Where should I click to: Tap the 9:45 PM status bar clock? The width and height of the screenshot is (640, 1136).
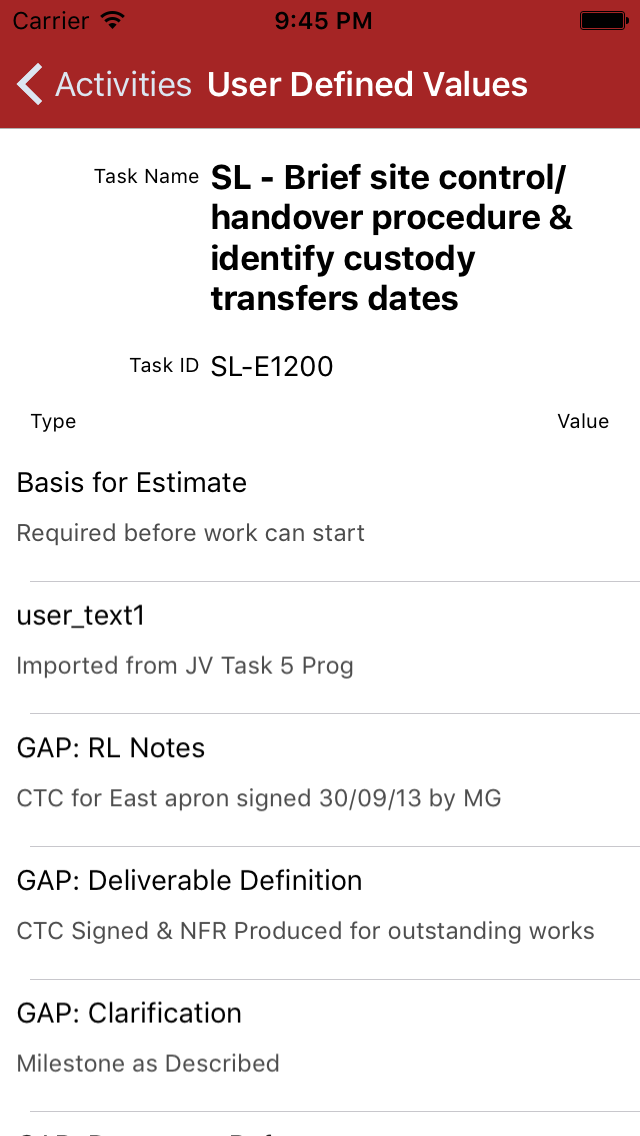click(x=323, y=20)
